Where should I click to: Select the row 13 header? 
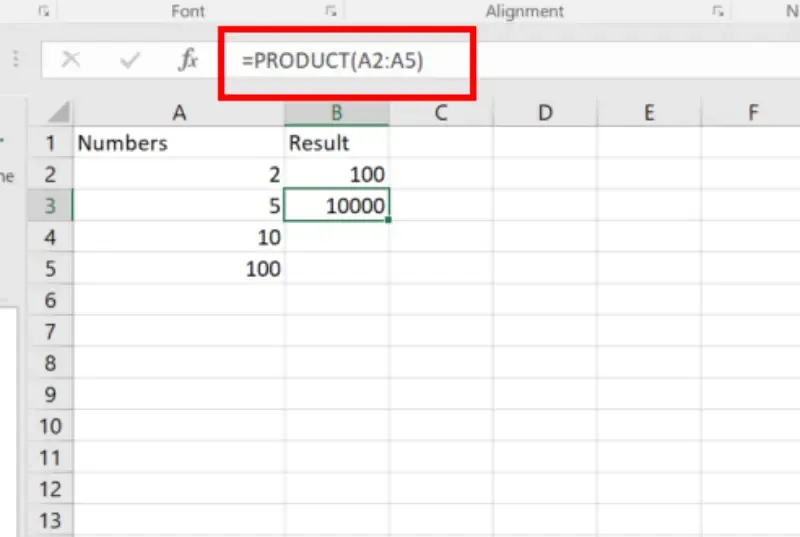(x=52, y=520)
